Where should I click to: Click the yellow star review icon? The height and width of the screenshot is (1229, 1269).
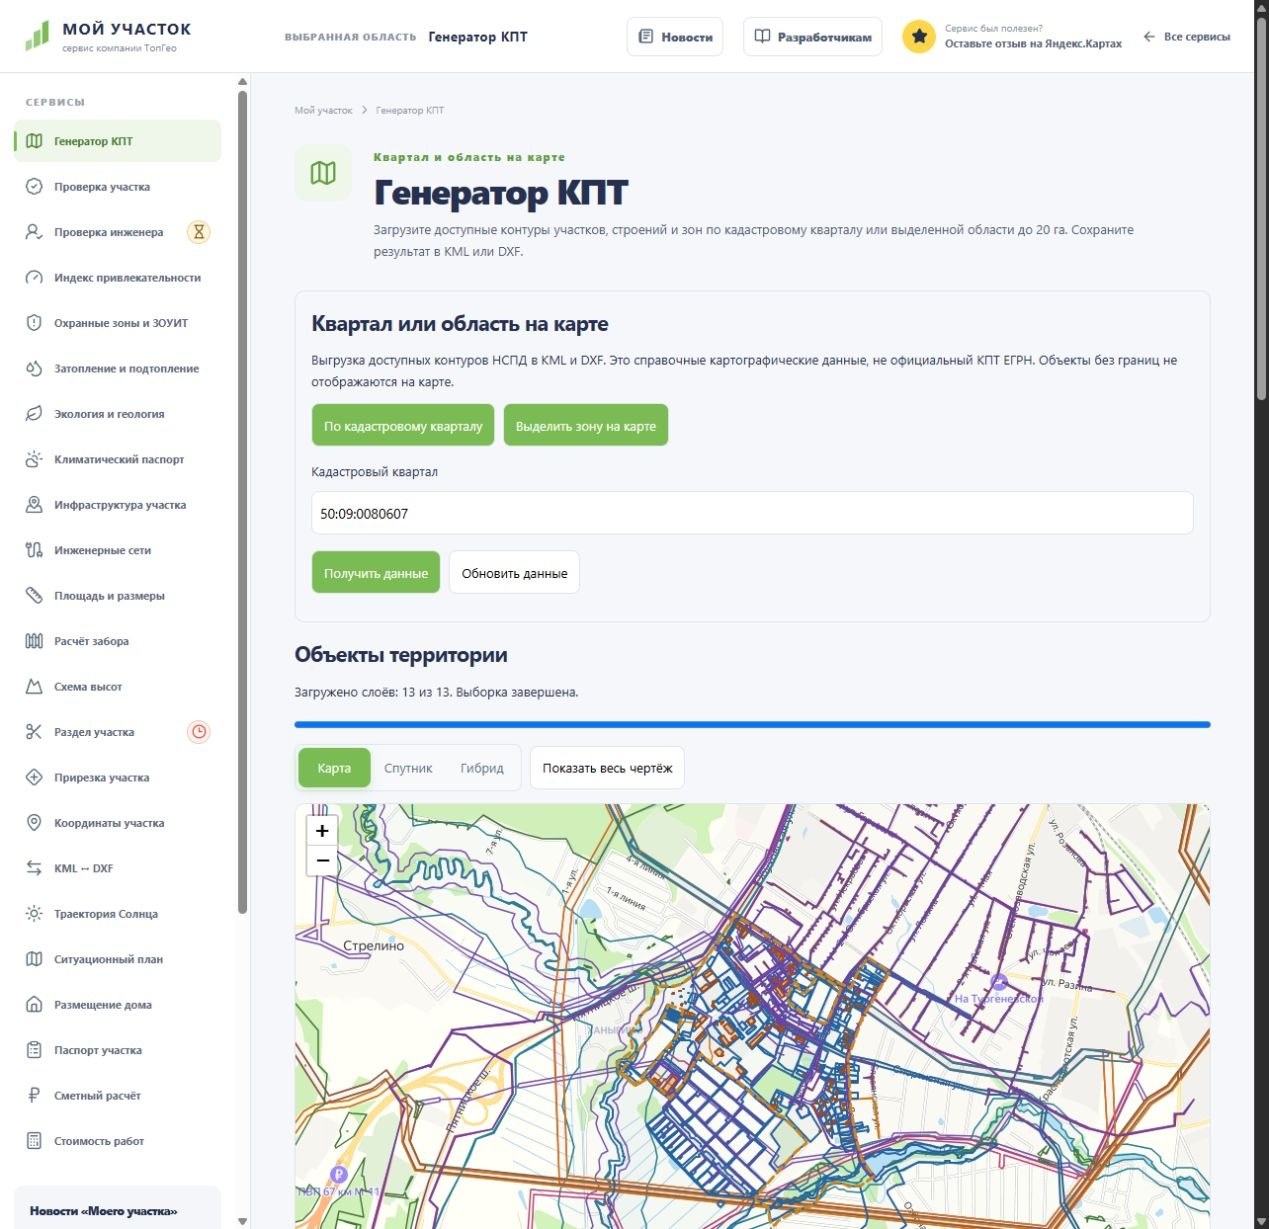click(919, 37)
